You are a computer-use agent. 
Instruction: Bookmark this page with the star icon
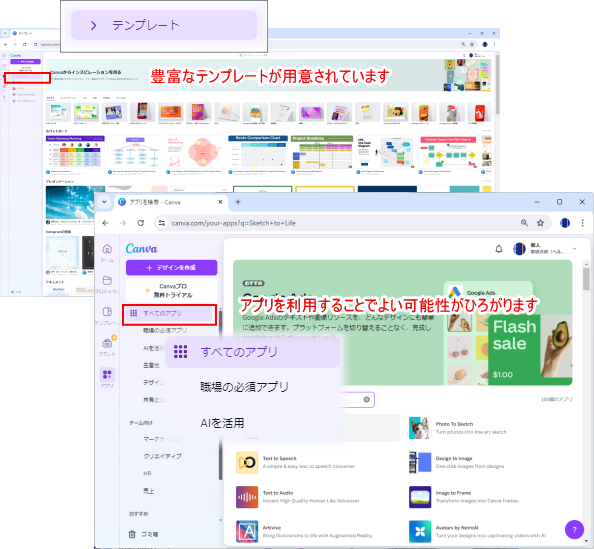coord(540,223)
